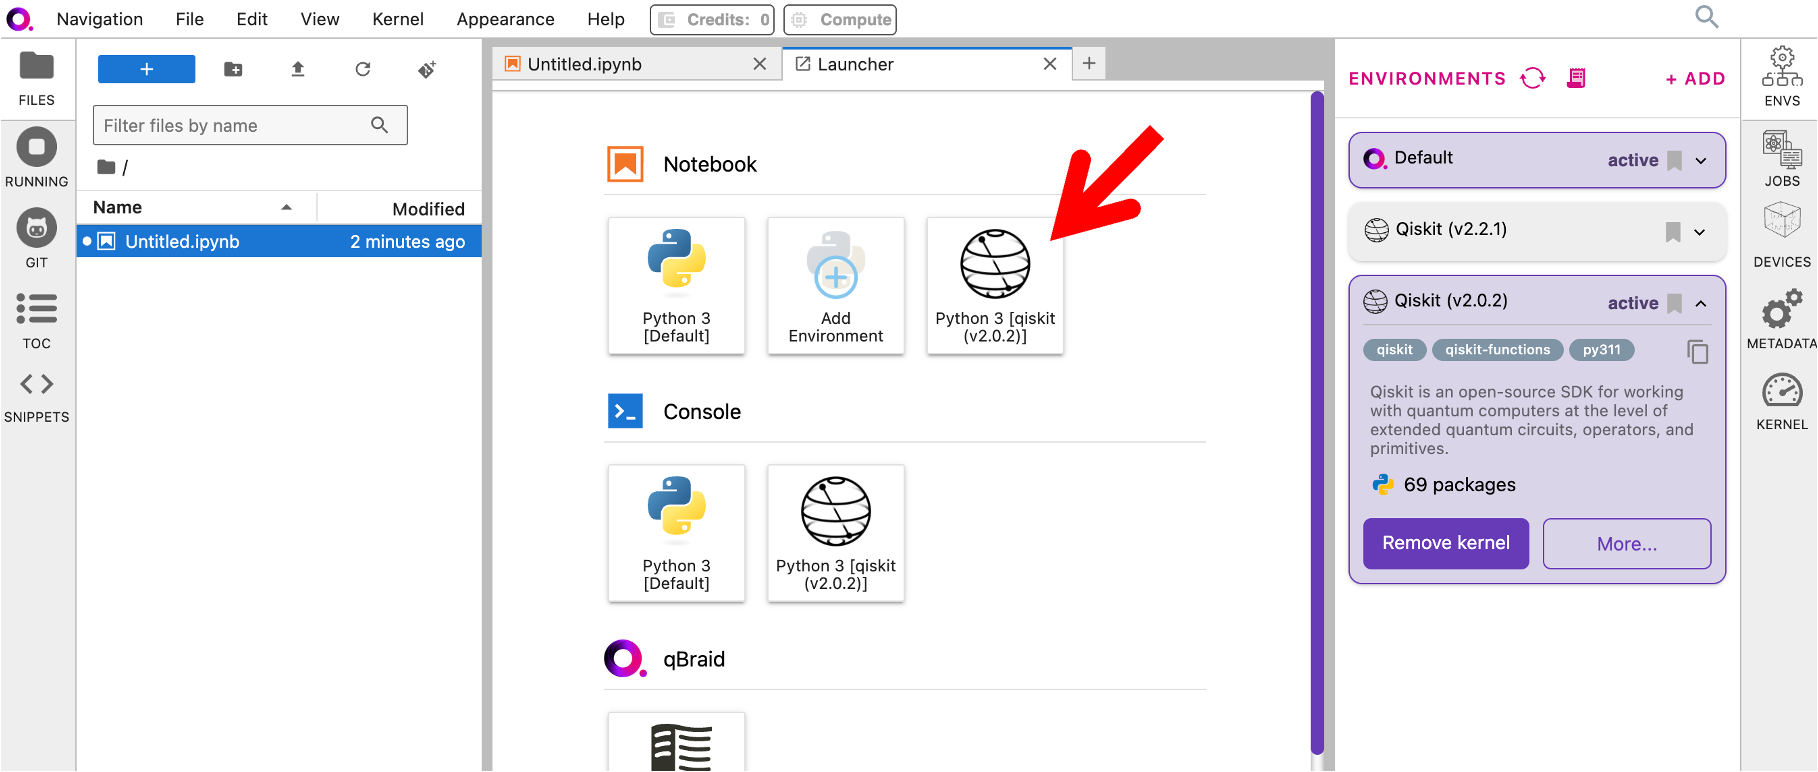Open the Envs panel icon
The width and height of the screenshot is (1818, 772).
pyautogui.click(x=1782, y=77)
